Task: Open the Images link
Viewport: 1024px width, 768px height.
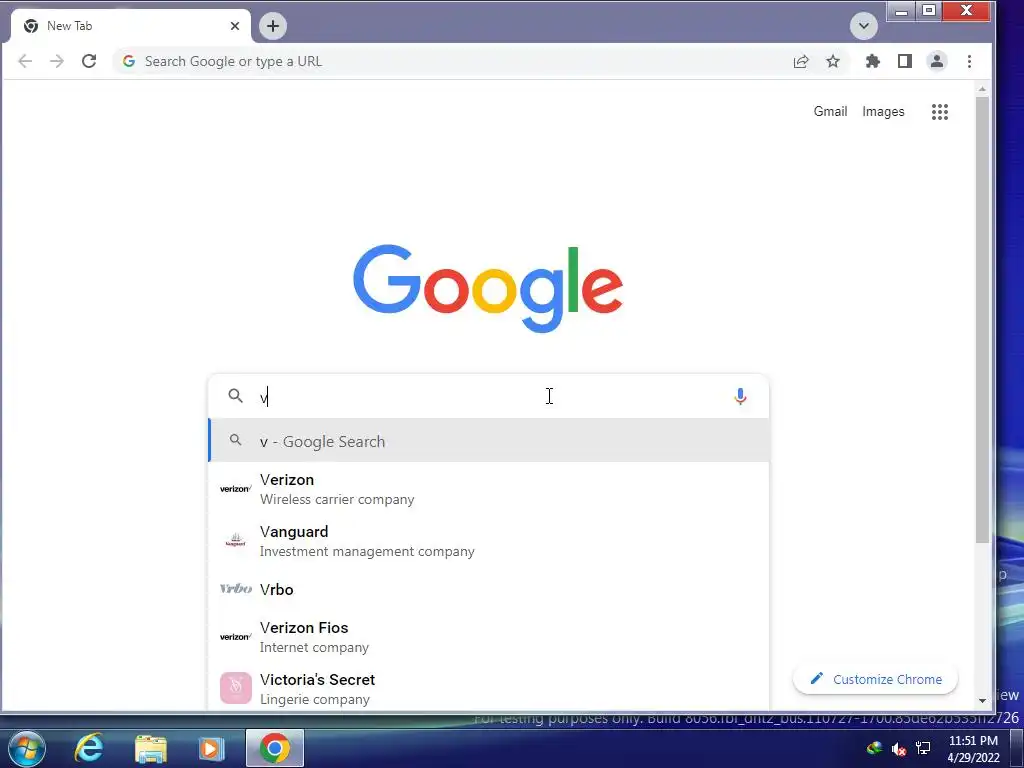Action: pos(883,112)
